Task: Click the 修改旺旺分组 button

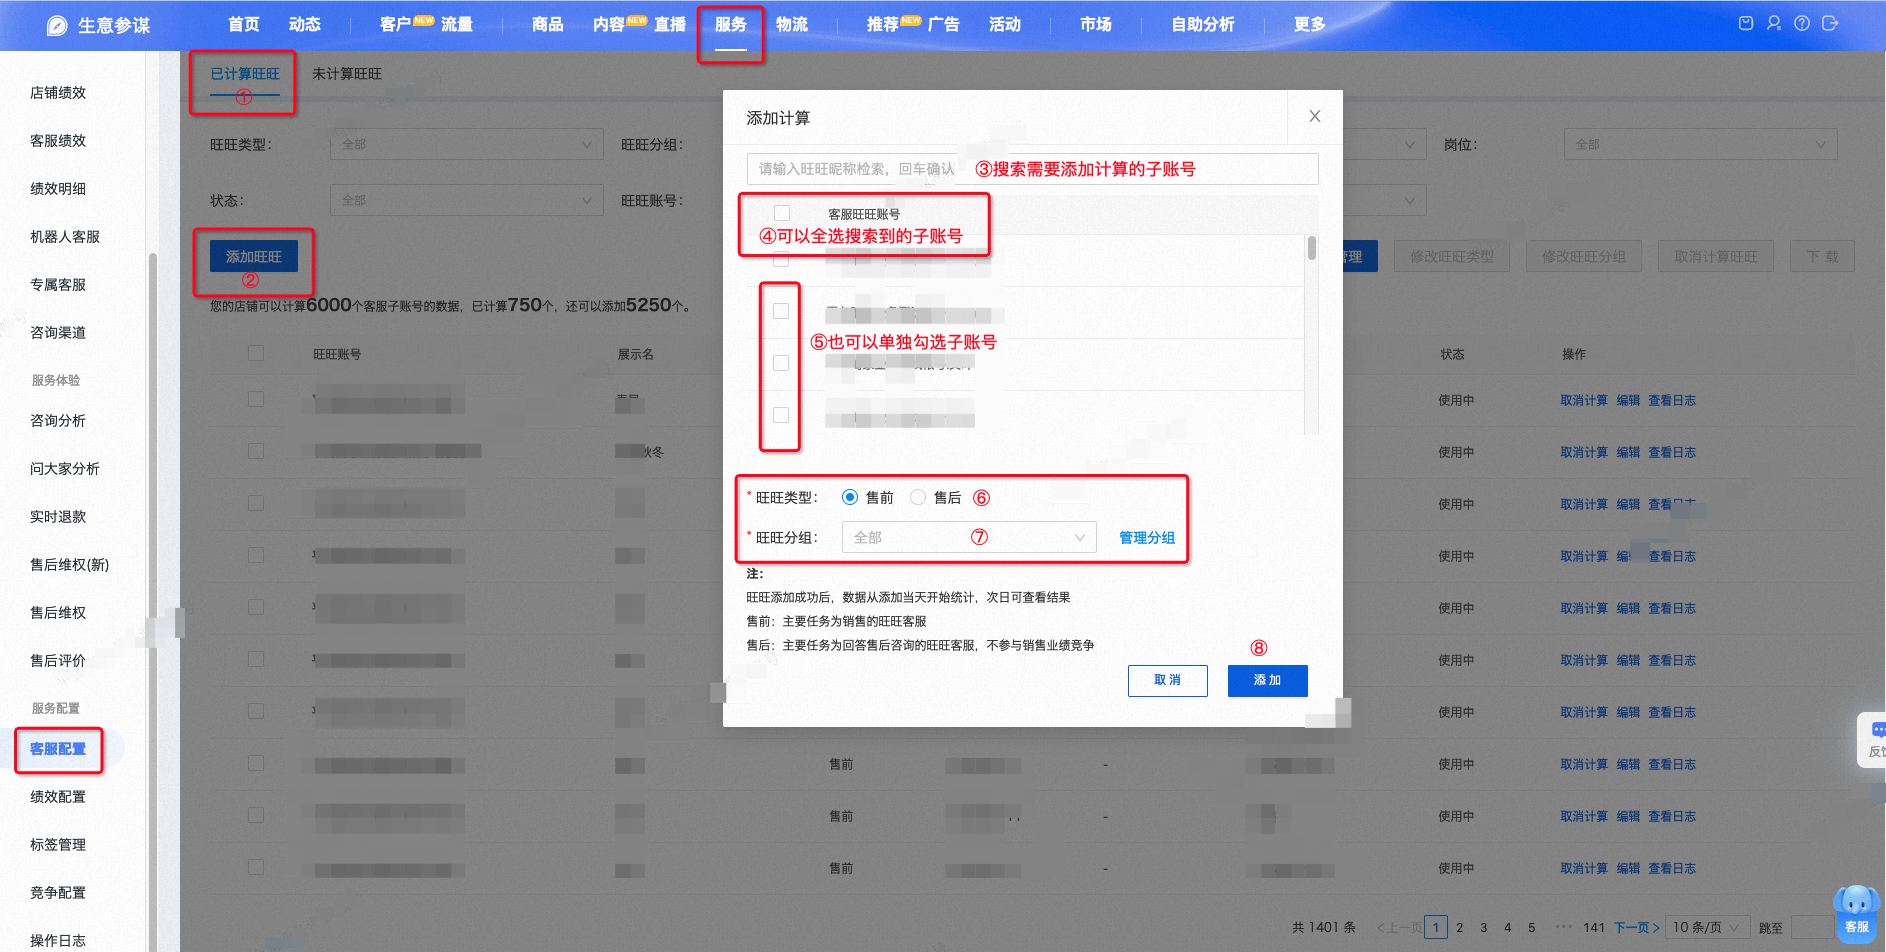Action: click(1584, 256)
